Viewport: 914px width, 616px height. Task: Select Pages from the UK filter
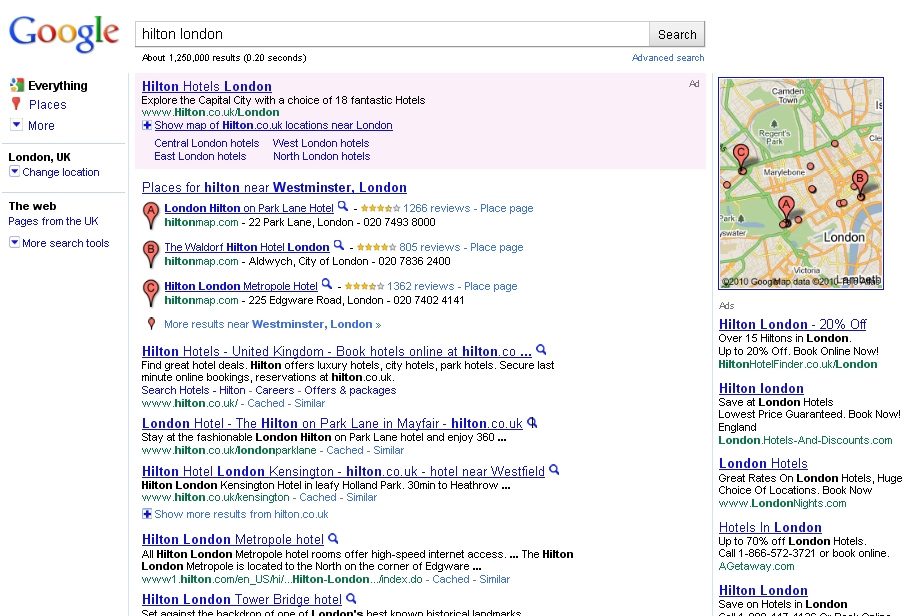(x=53, y=221)
